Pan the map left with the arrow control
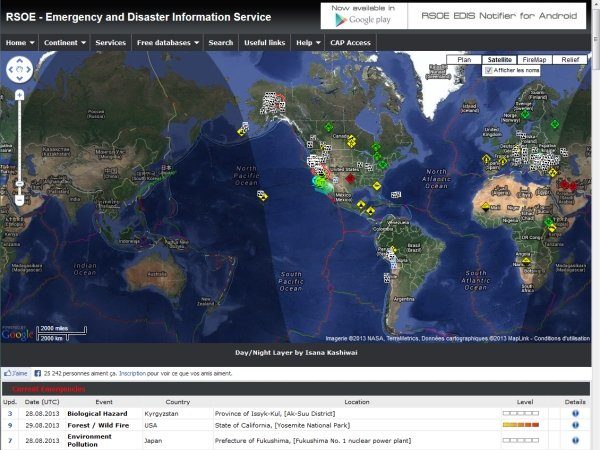Screen dimensions: 600x450 11,70
